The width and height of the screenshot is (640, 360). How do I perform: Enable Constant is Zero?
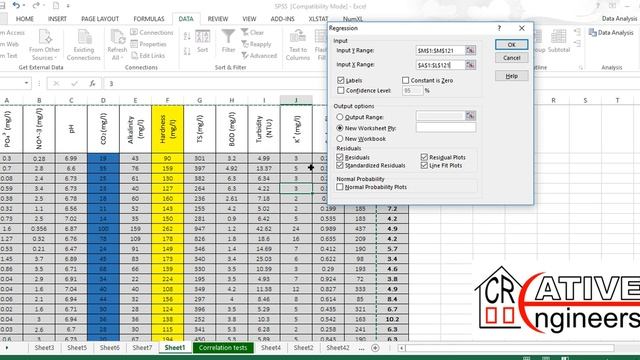coord(405,80)
